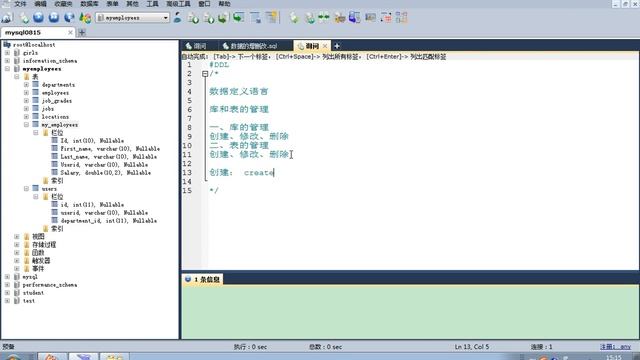Expand the information_schema database node
Image resolution: width=640 pixels, height=360 pixels.
click(x=7, y=61)
